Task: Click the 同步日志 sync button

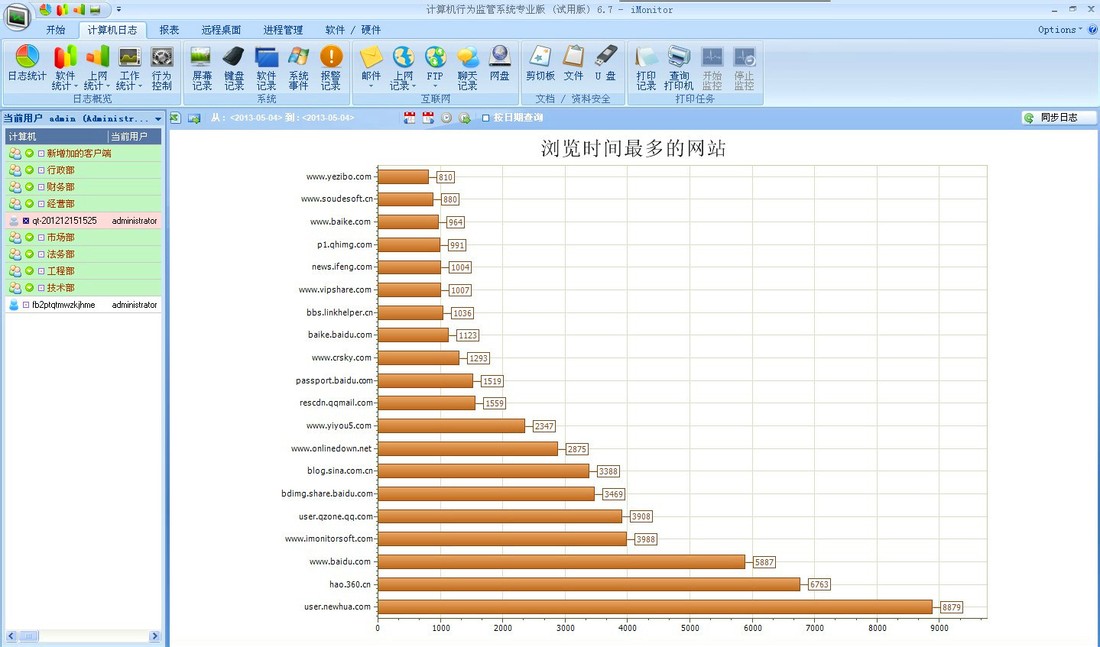Action: click(x=1060, y=117)
